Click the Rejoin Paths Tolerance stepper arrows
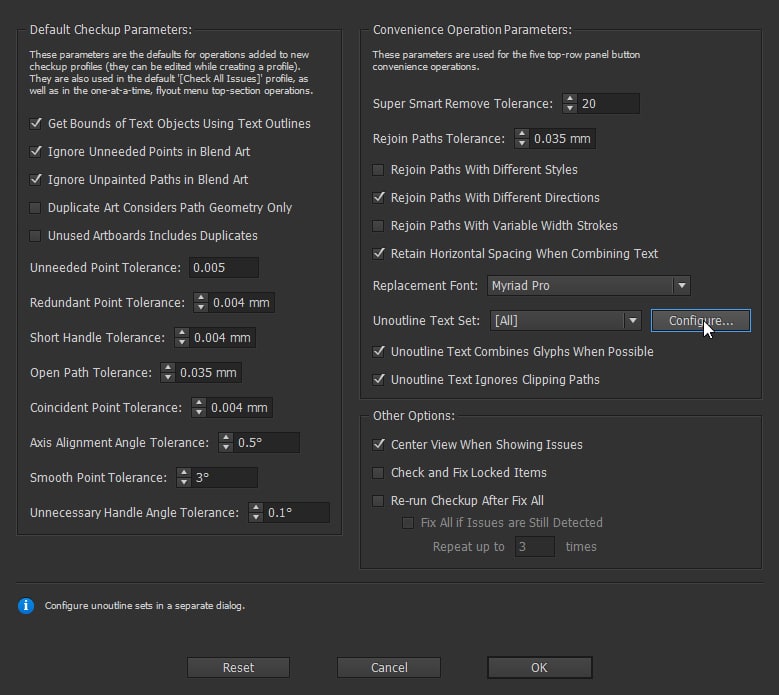This screenshot has height=695, width=779. coord(522,139)
